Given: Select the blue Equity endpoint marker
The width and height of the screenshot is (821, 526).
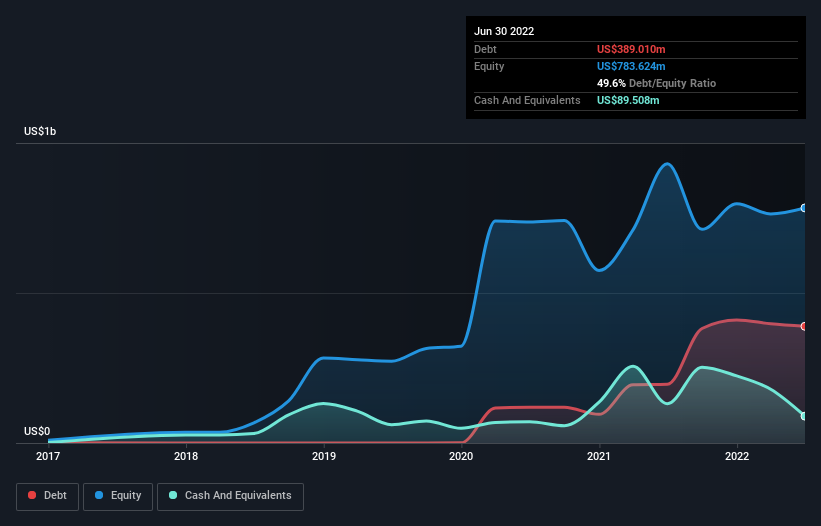Looking at the screenshot, I should click(x=804, y=208).
